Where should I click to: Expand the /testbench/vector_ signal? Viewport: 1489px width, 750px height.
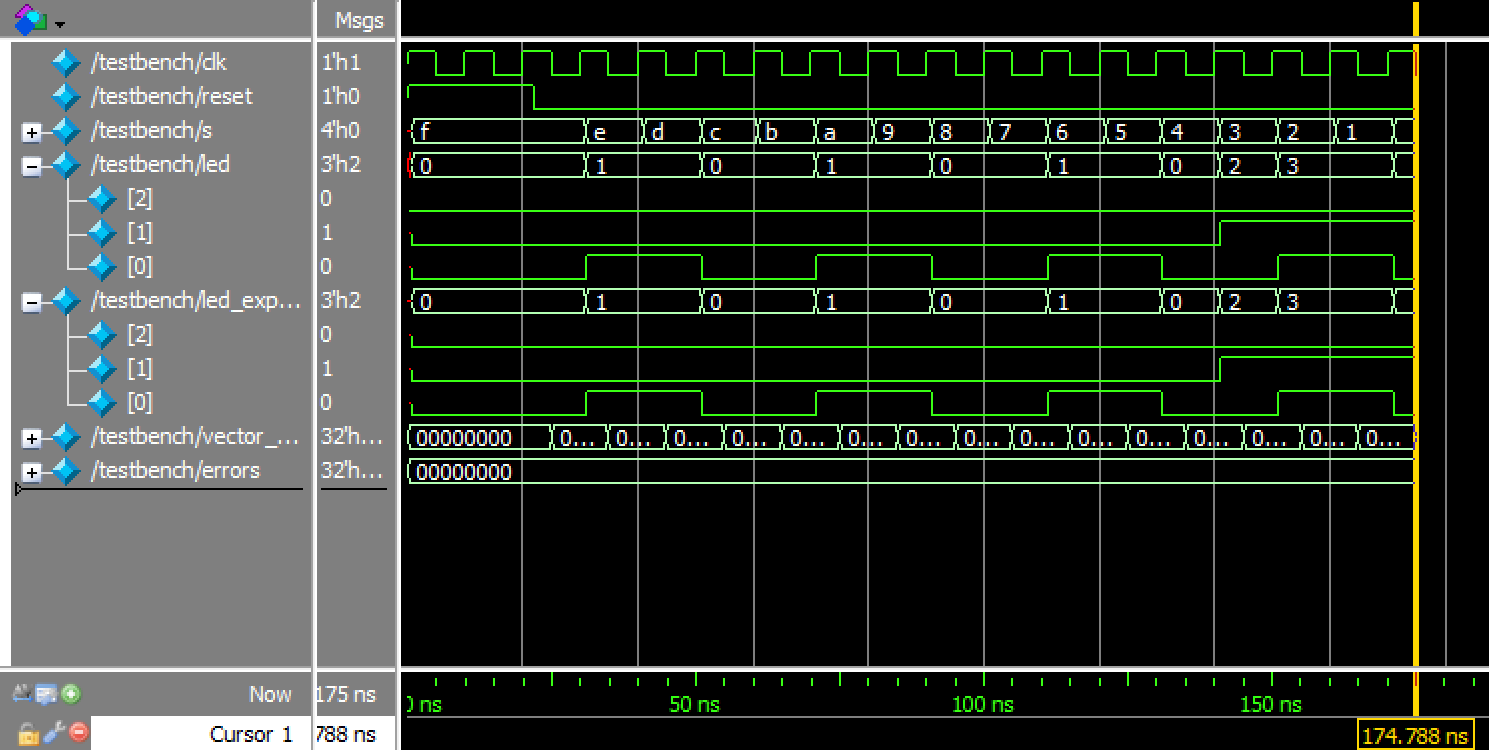pos(32,437)
